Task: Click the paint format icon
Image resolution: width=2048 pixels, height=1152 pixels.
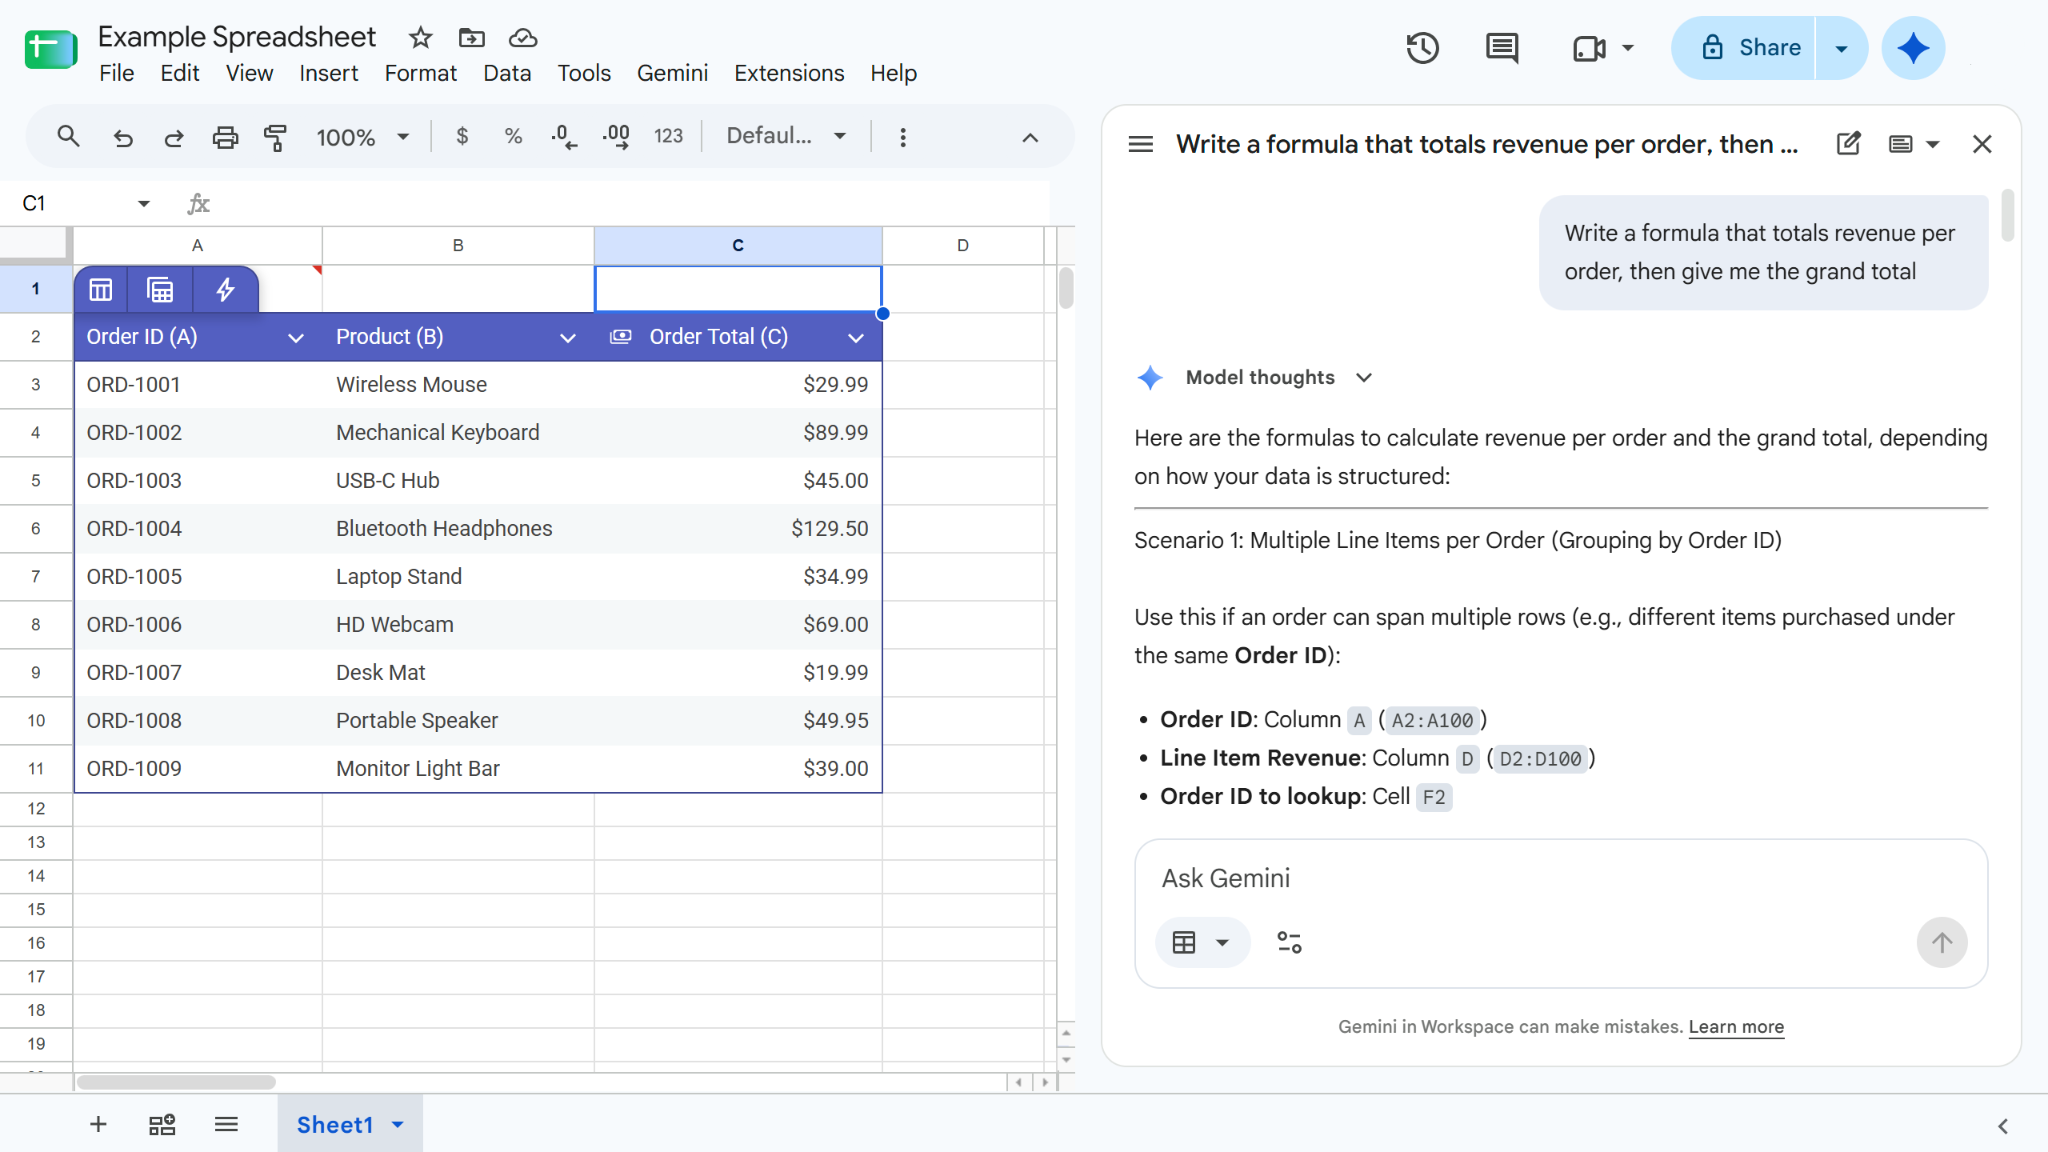Action: coord(275,137)
